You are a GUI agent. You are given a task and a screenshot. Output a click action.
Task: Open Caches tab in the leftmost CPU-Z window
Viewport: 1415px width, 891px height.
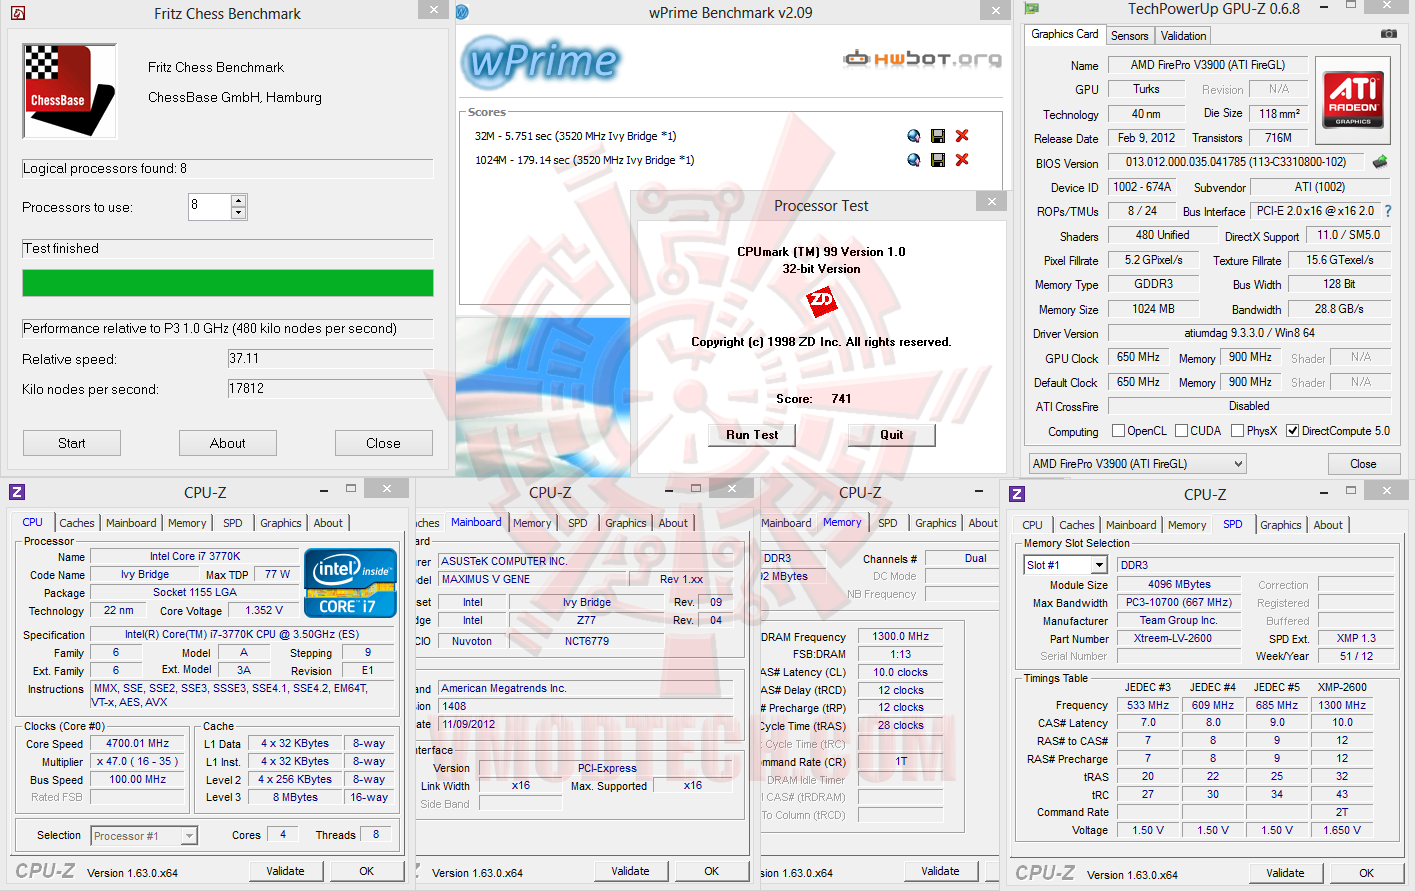77,523
